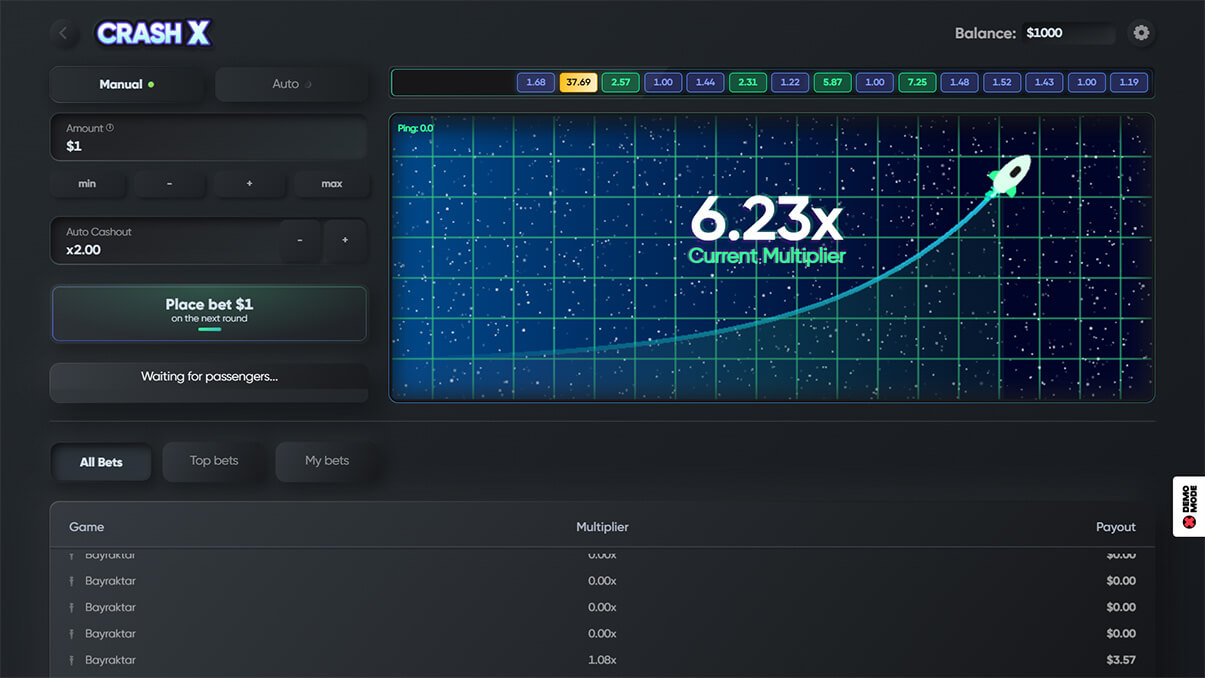Switch to Auto betting mode
This screenshot has width=1205, height=678.
pos(292,84)
